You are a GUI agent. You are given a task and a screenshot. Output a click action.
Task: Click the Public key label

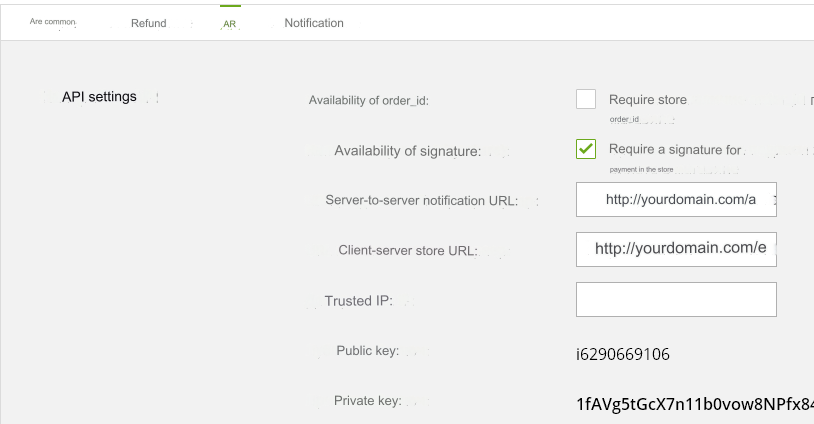click(x=367, y=351)
